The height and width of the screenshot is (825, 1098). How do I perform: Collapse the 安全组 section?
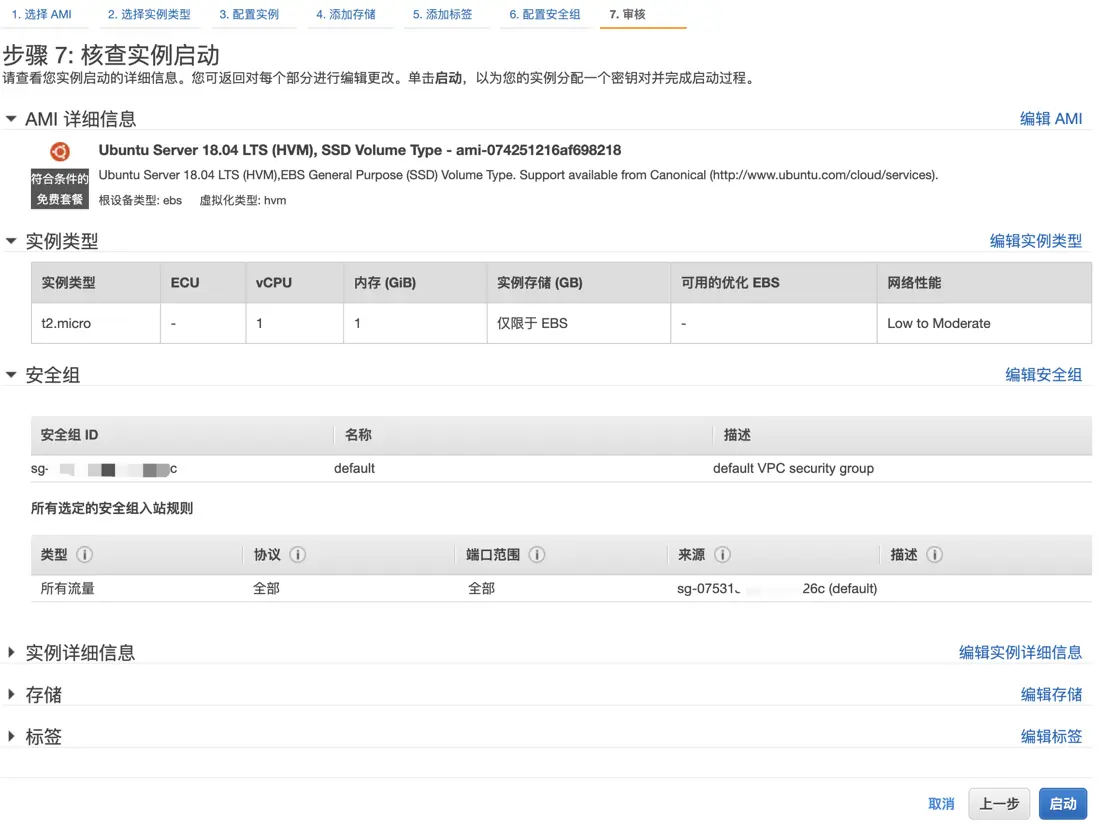pos(11,375)
